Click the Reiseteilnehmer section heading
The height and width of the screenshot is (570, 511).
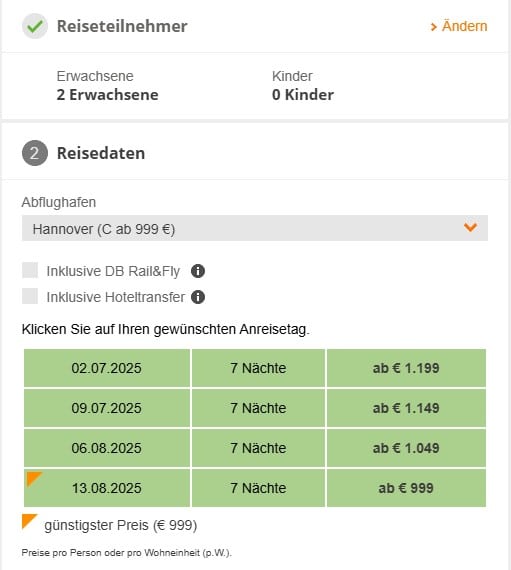click(x=122, y=26)
